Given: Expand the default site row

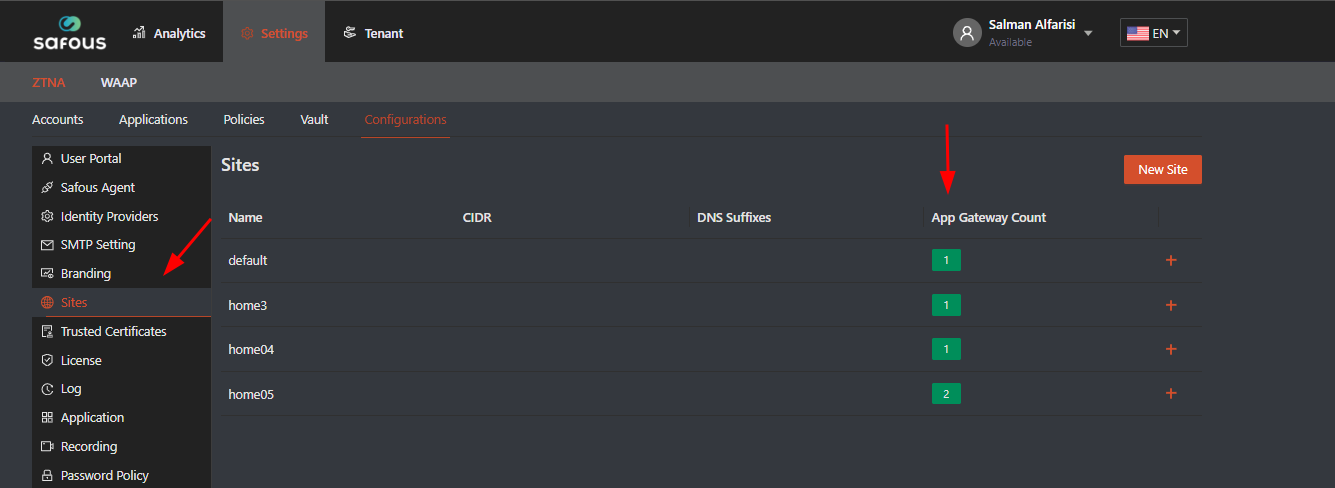Looking at the screenshot, I should tap(1171, 261).
